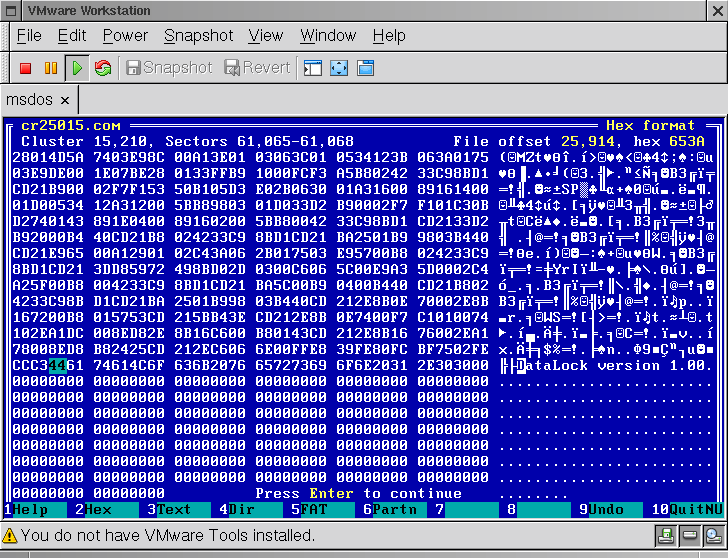728x558 pixels.
Task: Open the Window menu
Action: pos(328,36)
